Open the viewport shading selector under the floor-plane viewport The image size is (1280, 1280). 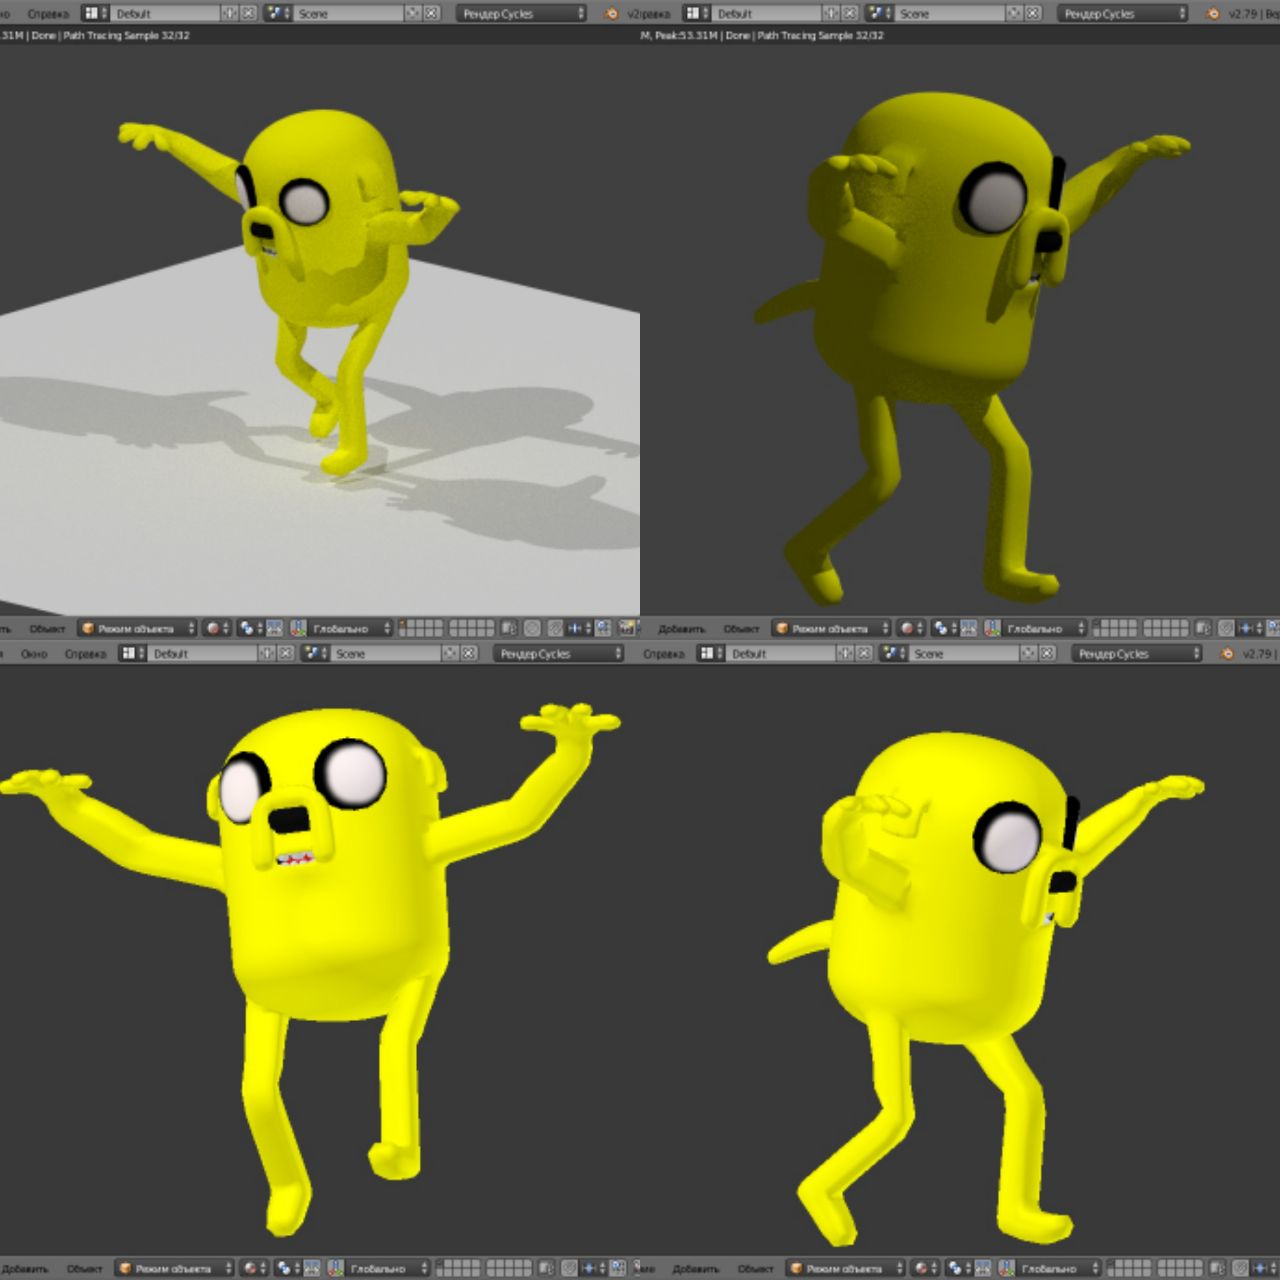point(217,628)
